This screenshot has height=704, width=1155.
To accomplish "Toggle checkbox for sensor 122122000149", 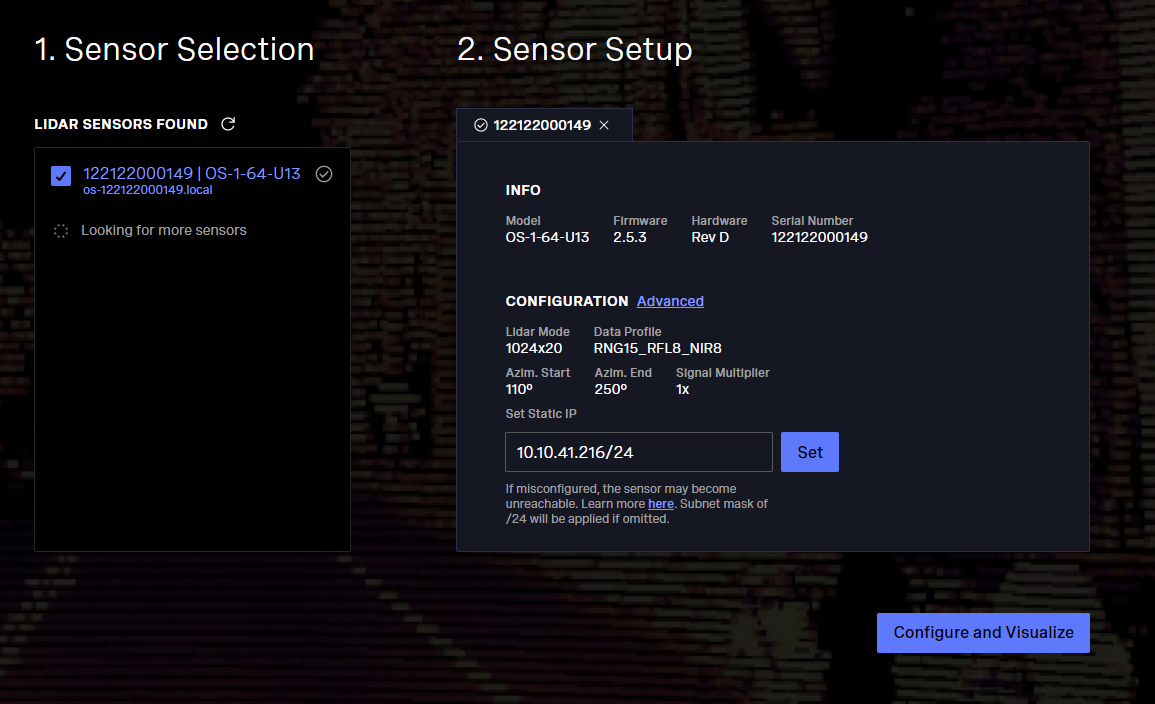I will point(61,176).
